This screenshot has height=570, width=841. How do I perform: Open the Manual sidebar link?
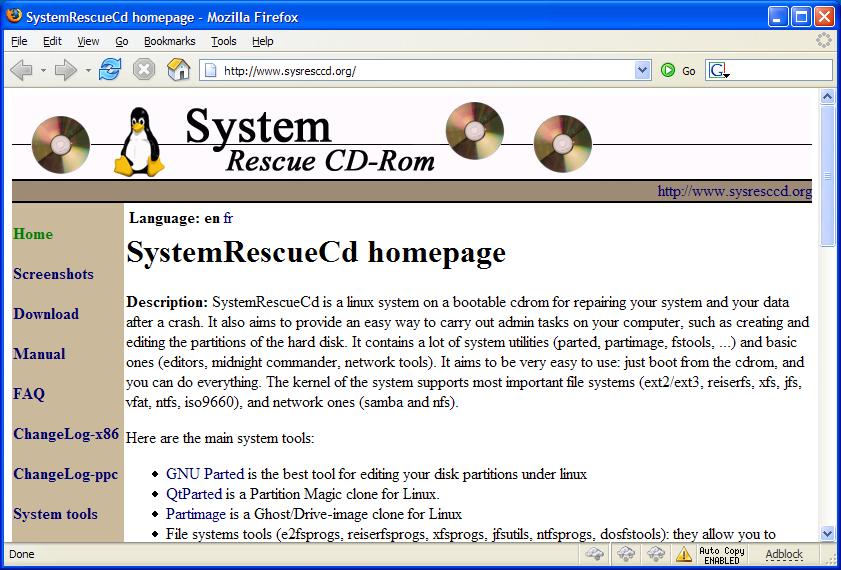(x=39, y=354)
